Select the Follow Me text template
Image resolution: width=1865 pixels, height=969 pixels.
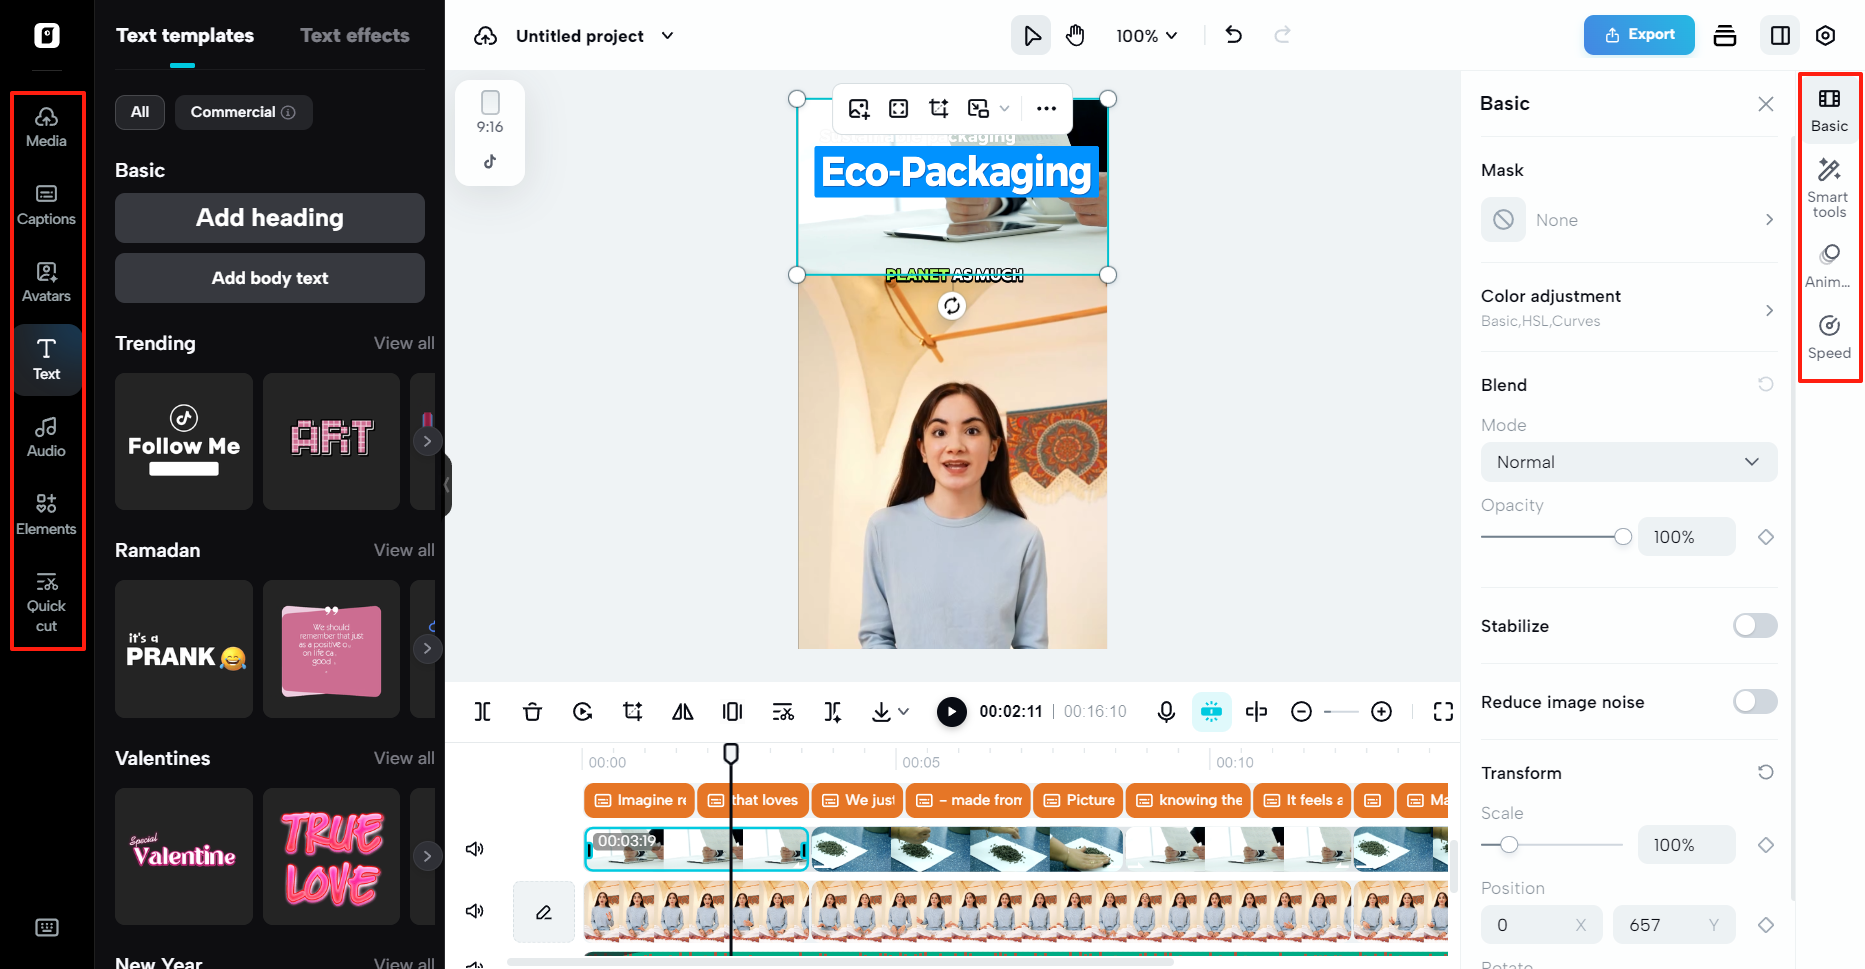pos(184,442)
